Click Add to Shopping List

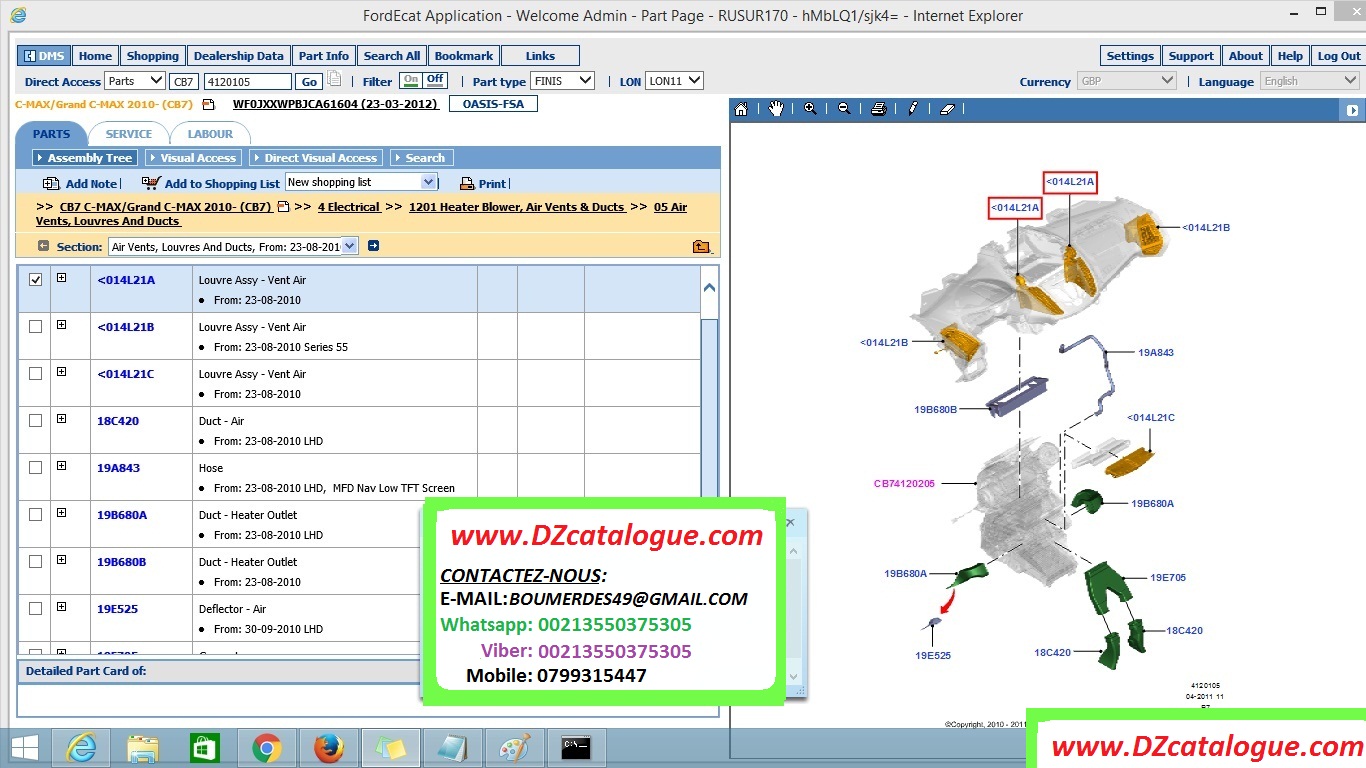coord(222,184)
